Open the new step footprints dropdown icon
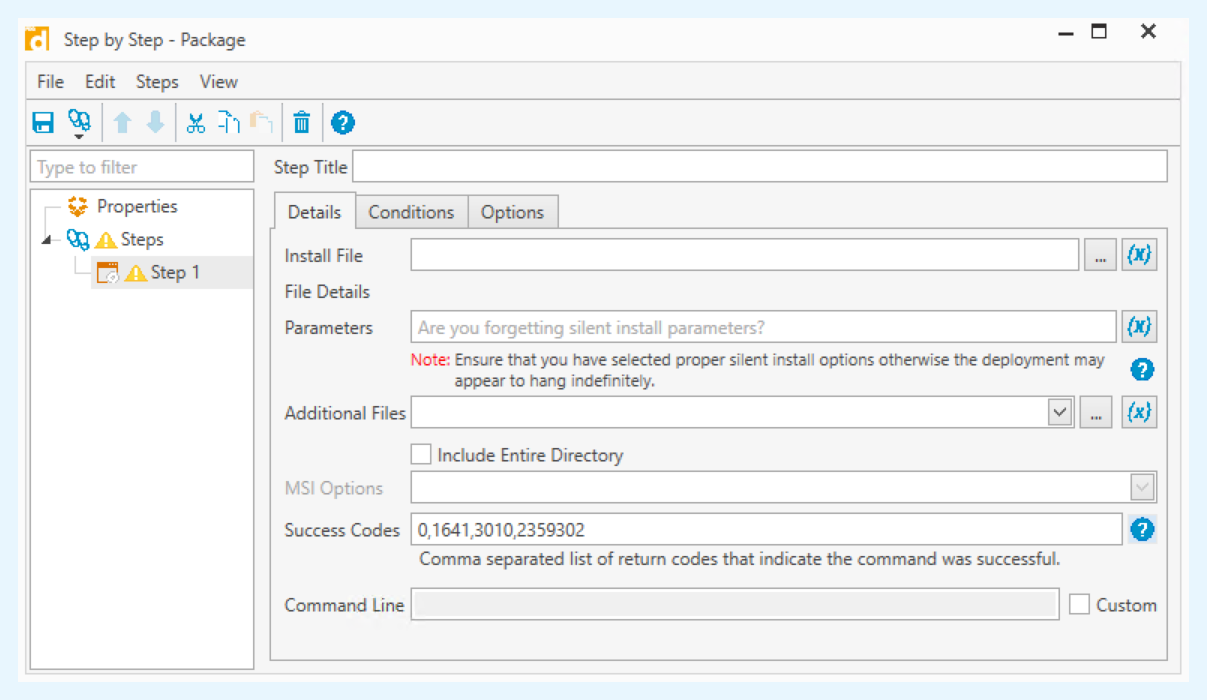 click(79, 124)
